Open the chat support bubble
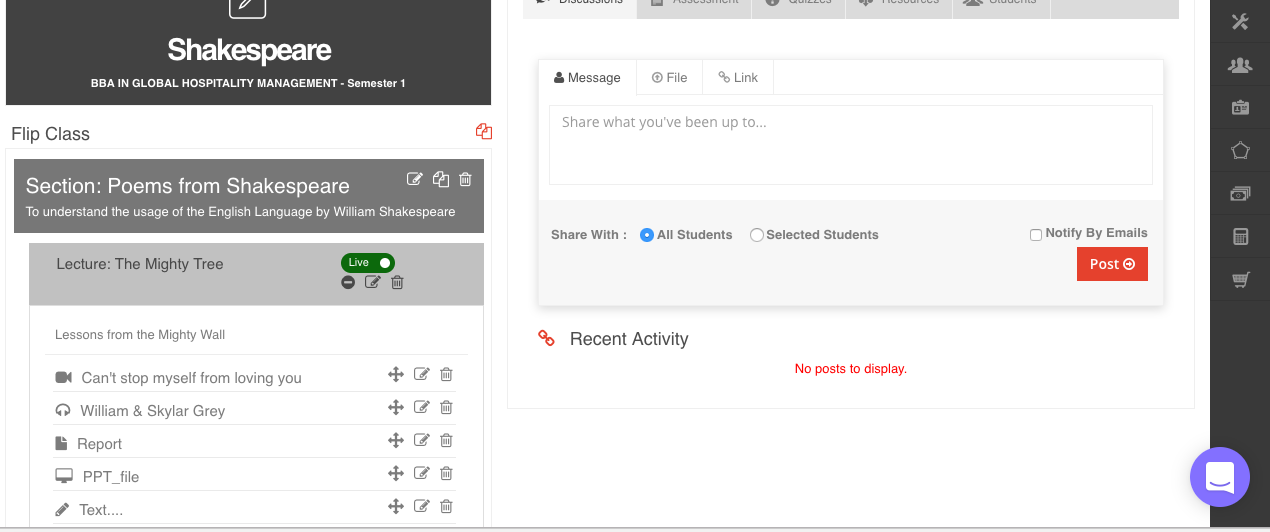Image resolution: width=1270 pixels, height=532 pixels. [1219, 477]
